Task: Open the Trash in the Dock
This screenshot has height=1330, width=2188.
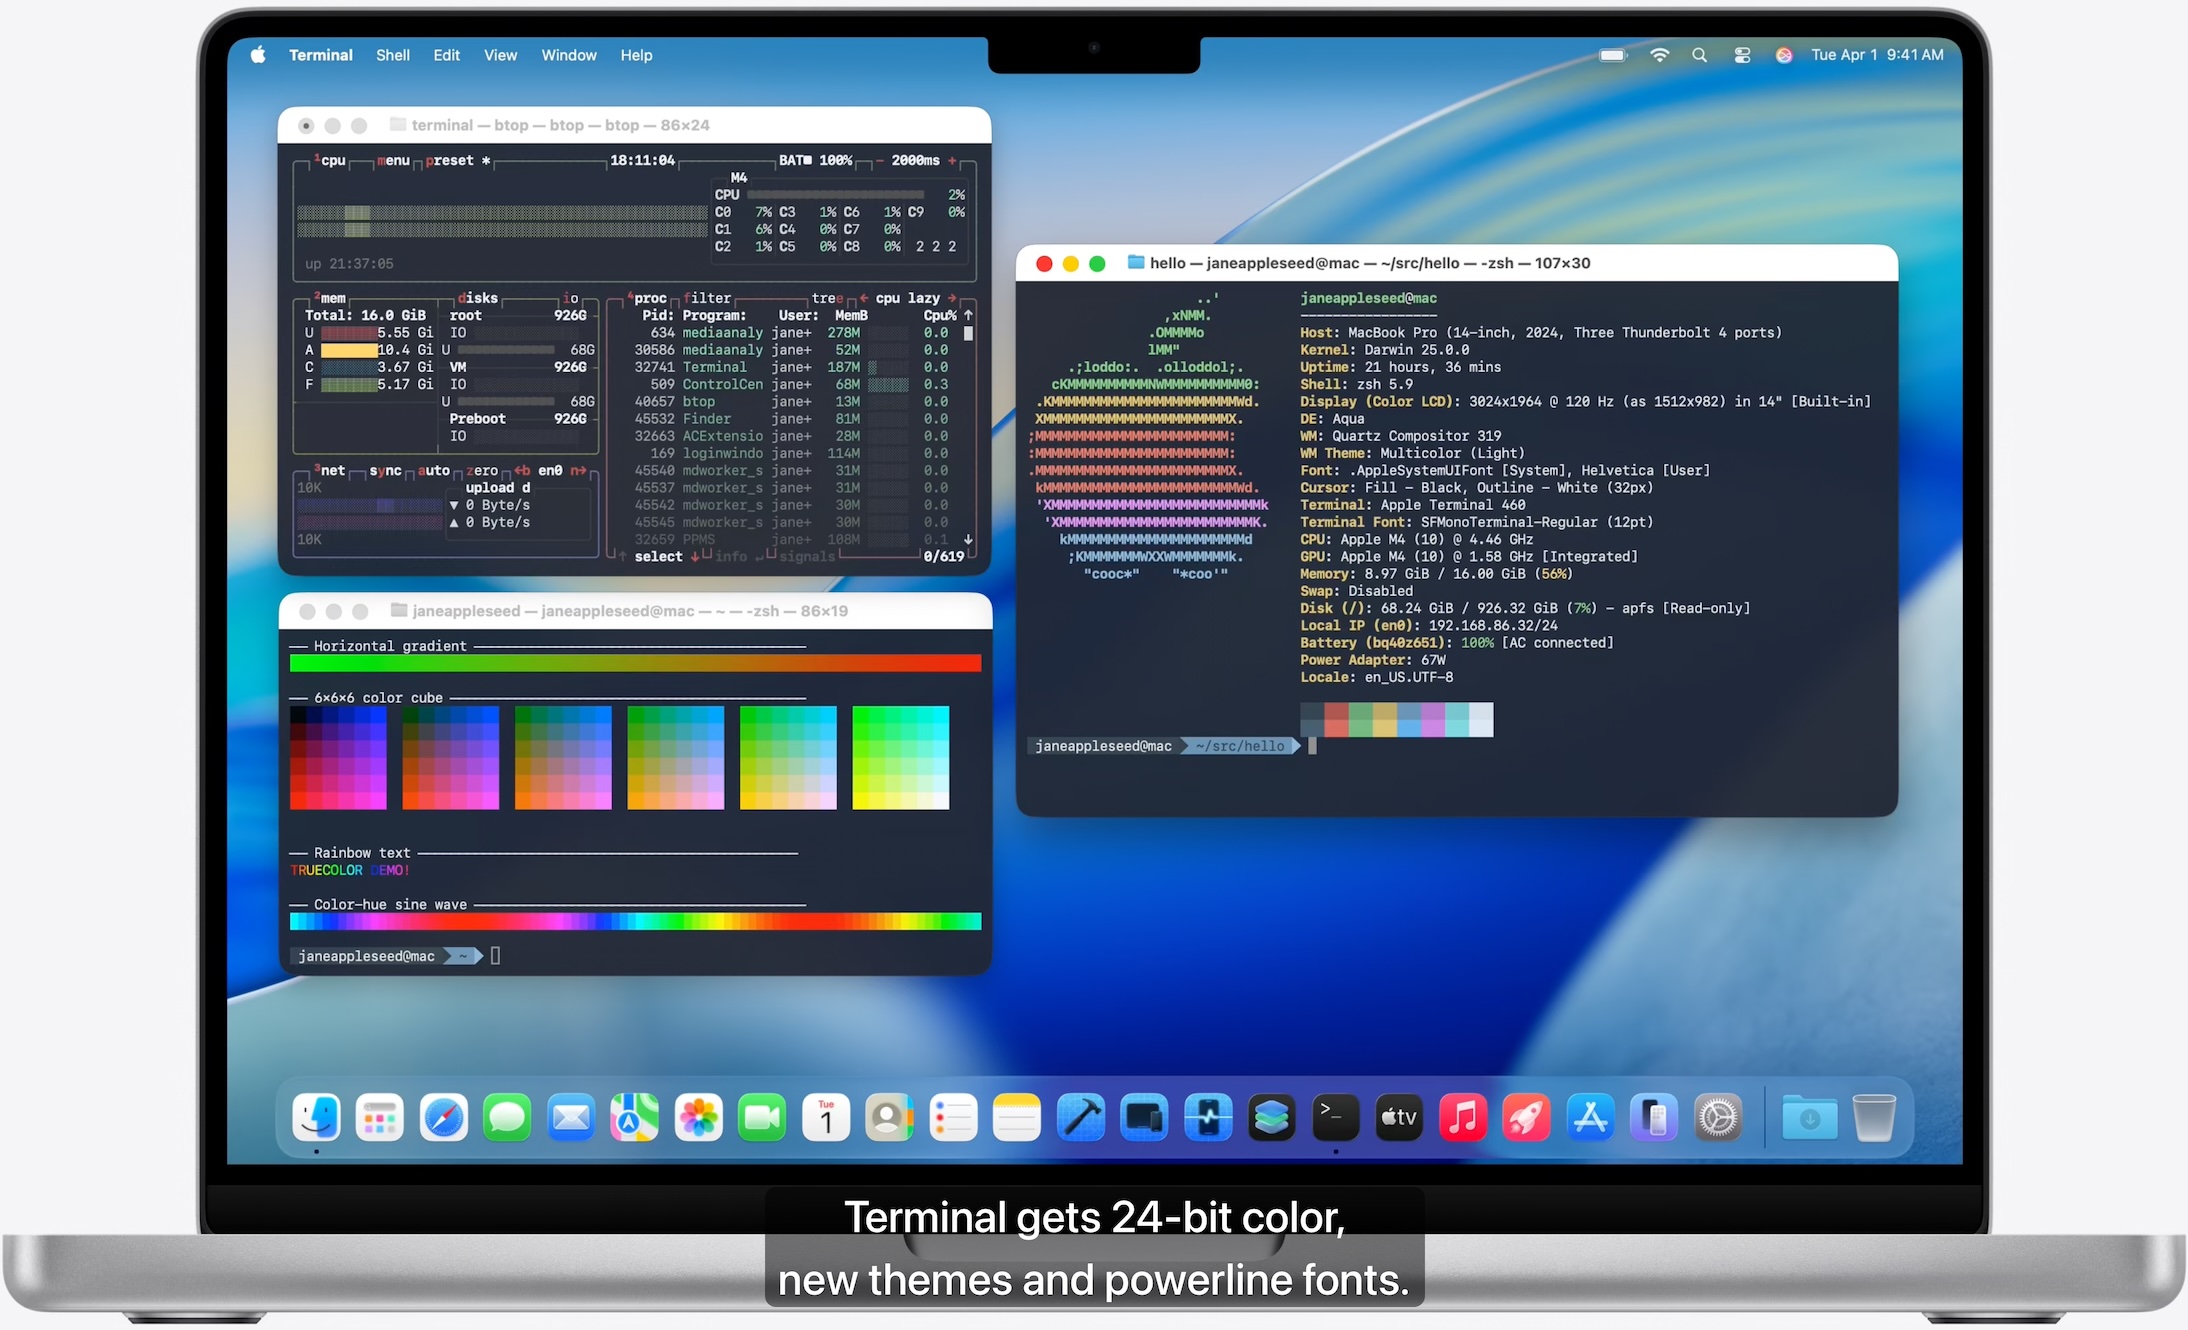Action: (x=1874, y=1117)
